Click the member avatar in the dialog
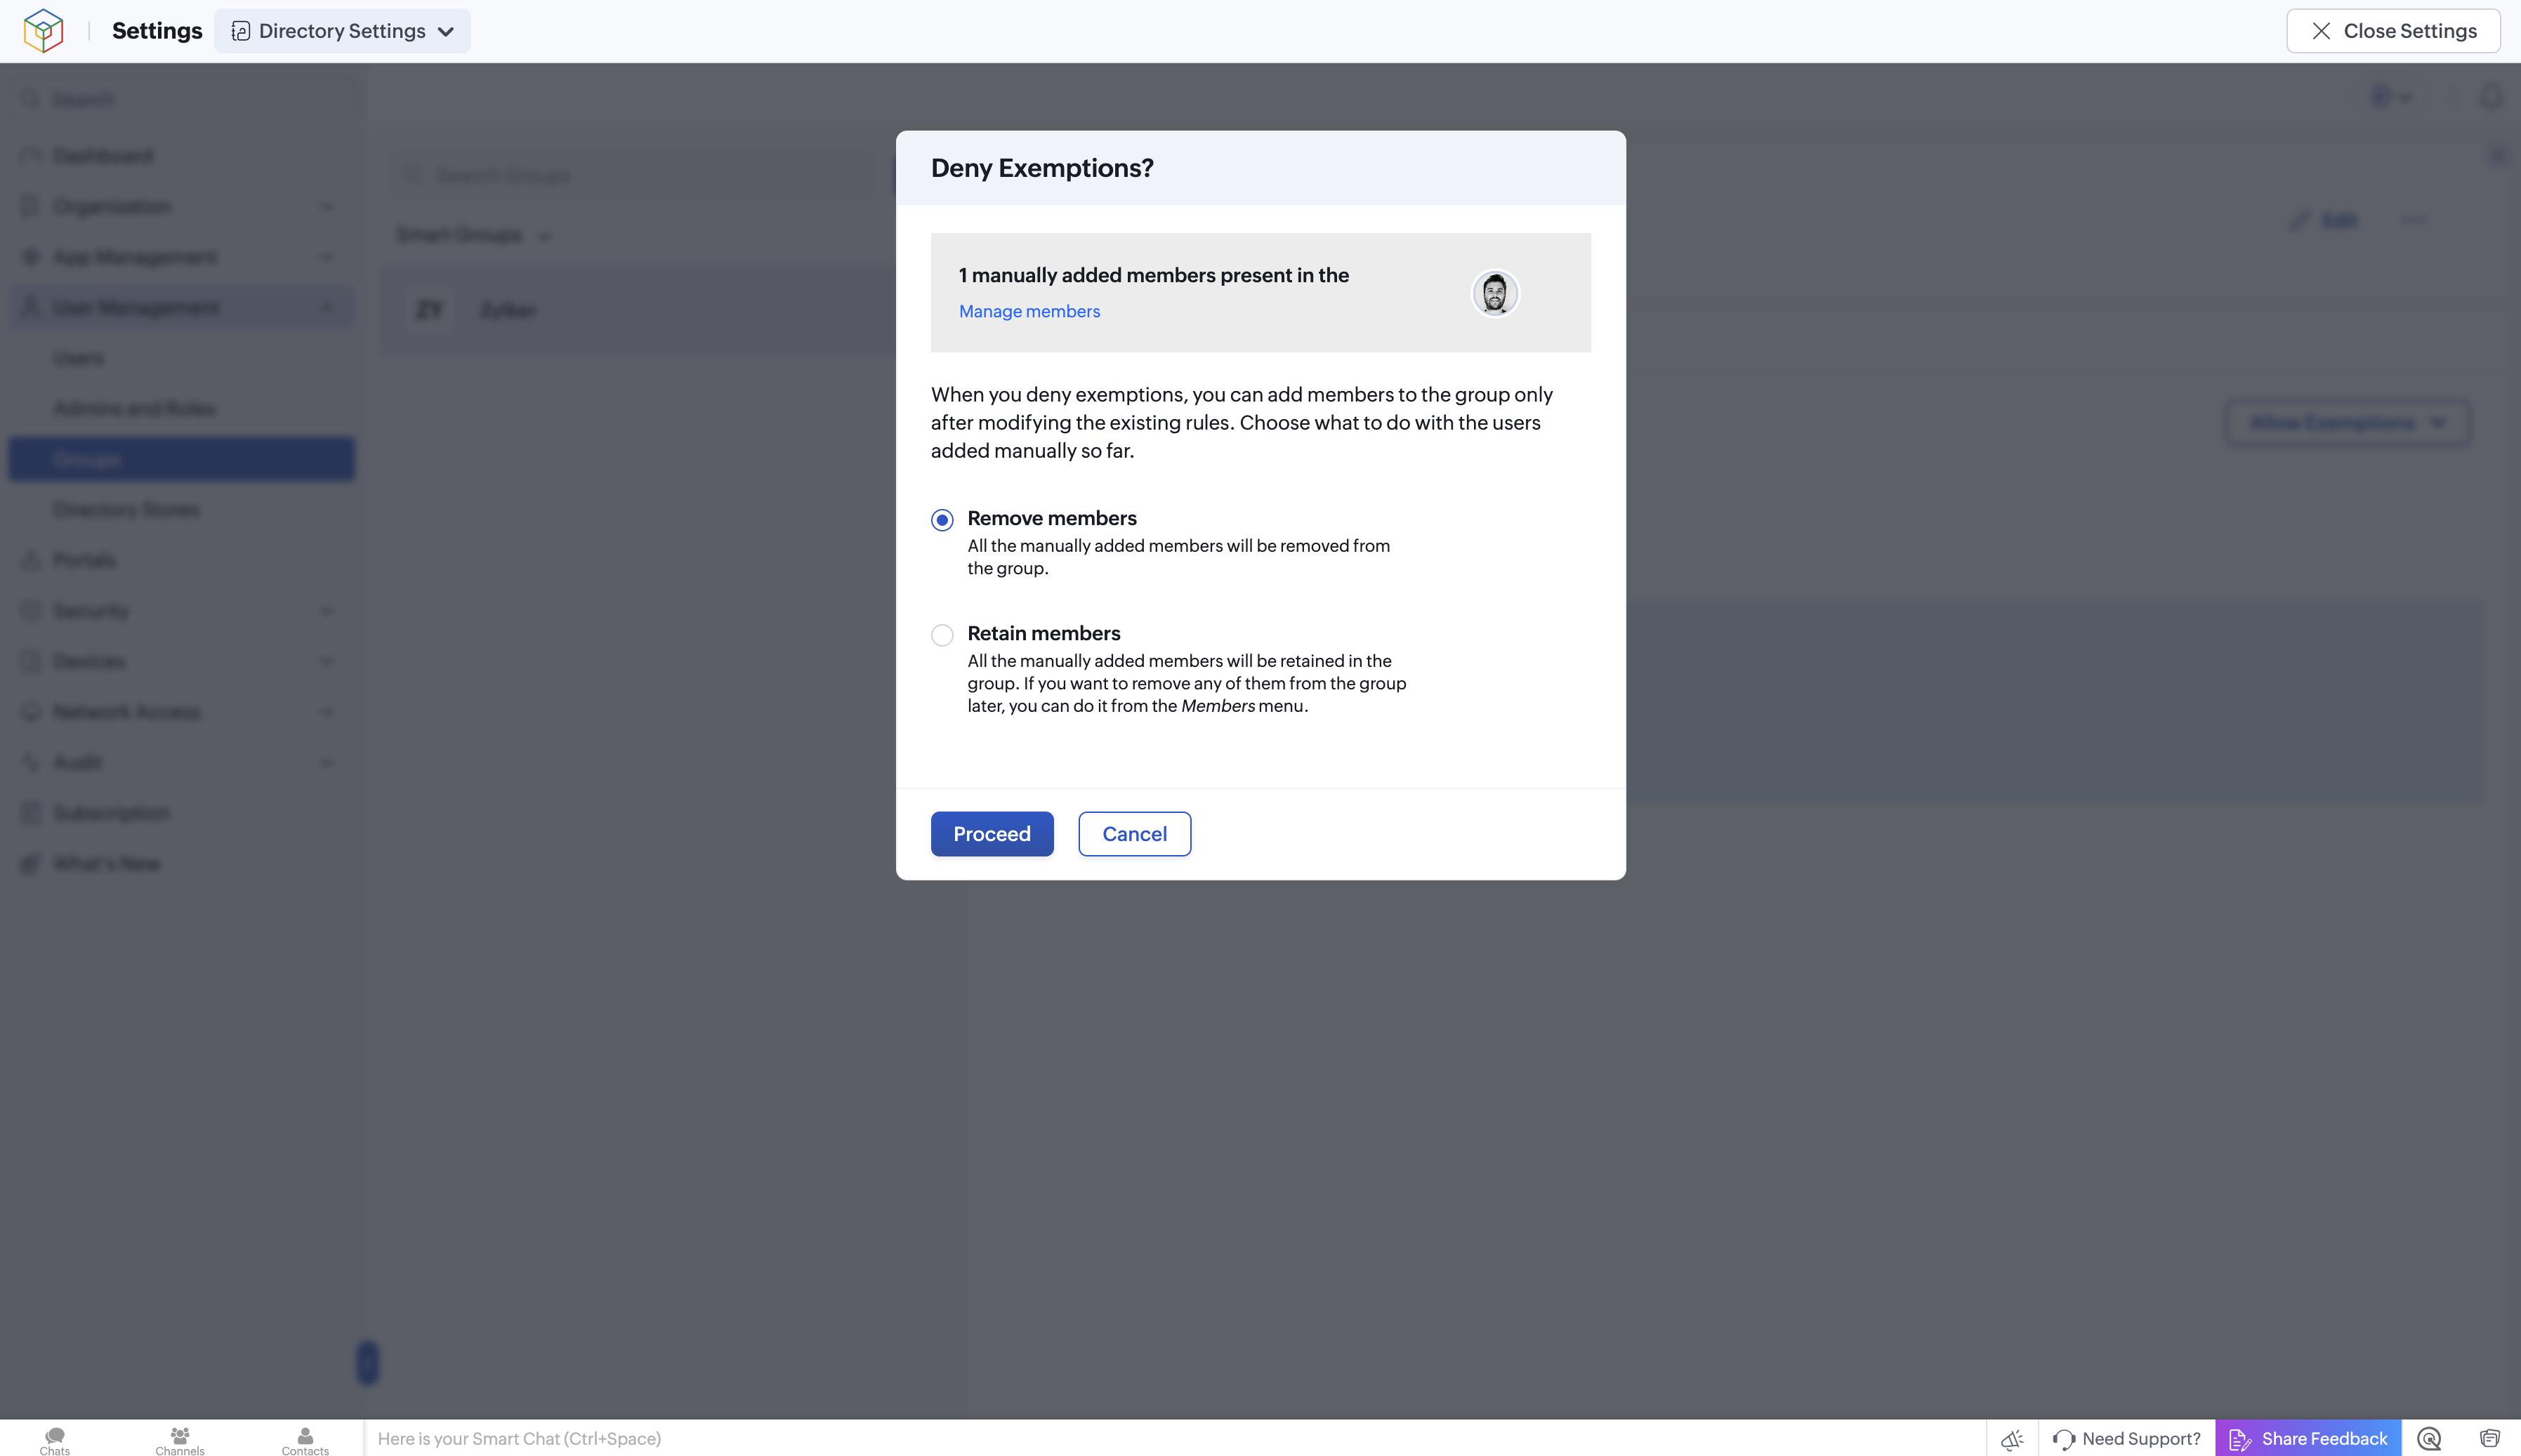The image size is (2521, 1456). [1495, 293]
